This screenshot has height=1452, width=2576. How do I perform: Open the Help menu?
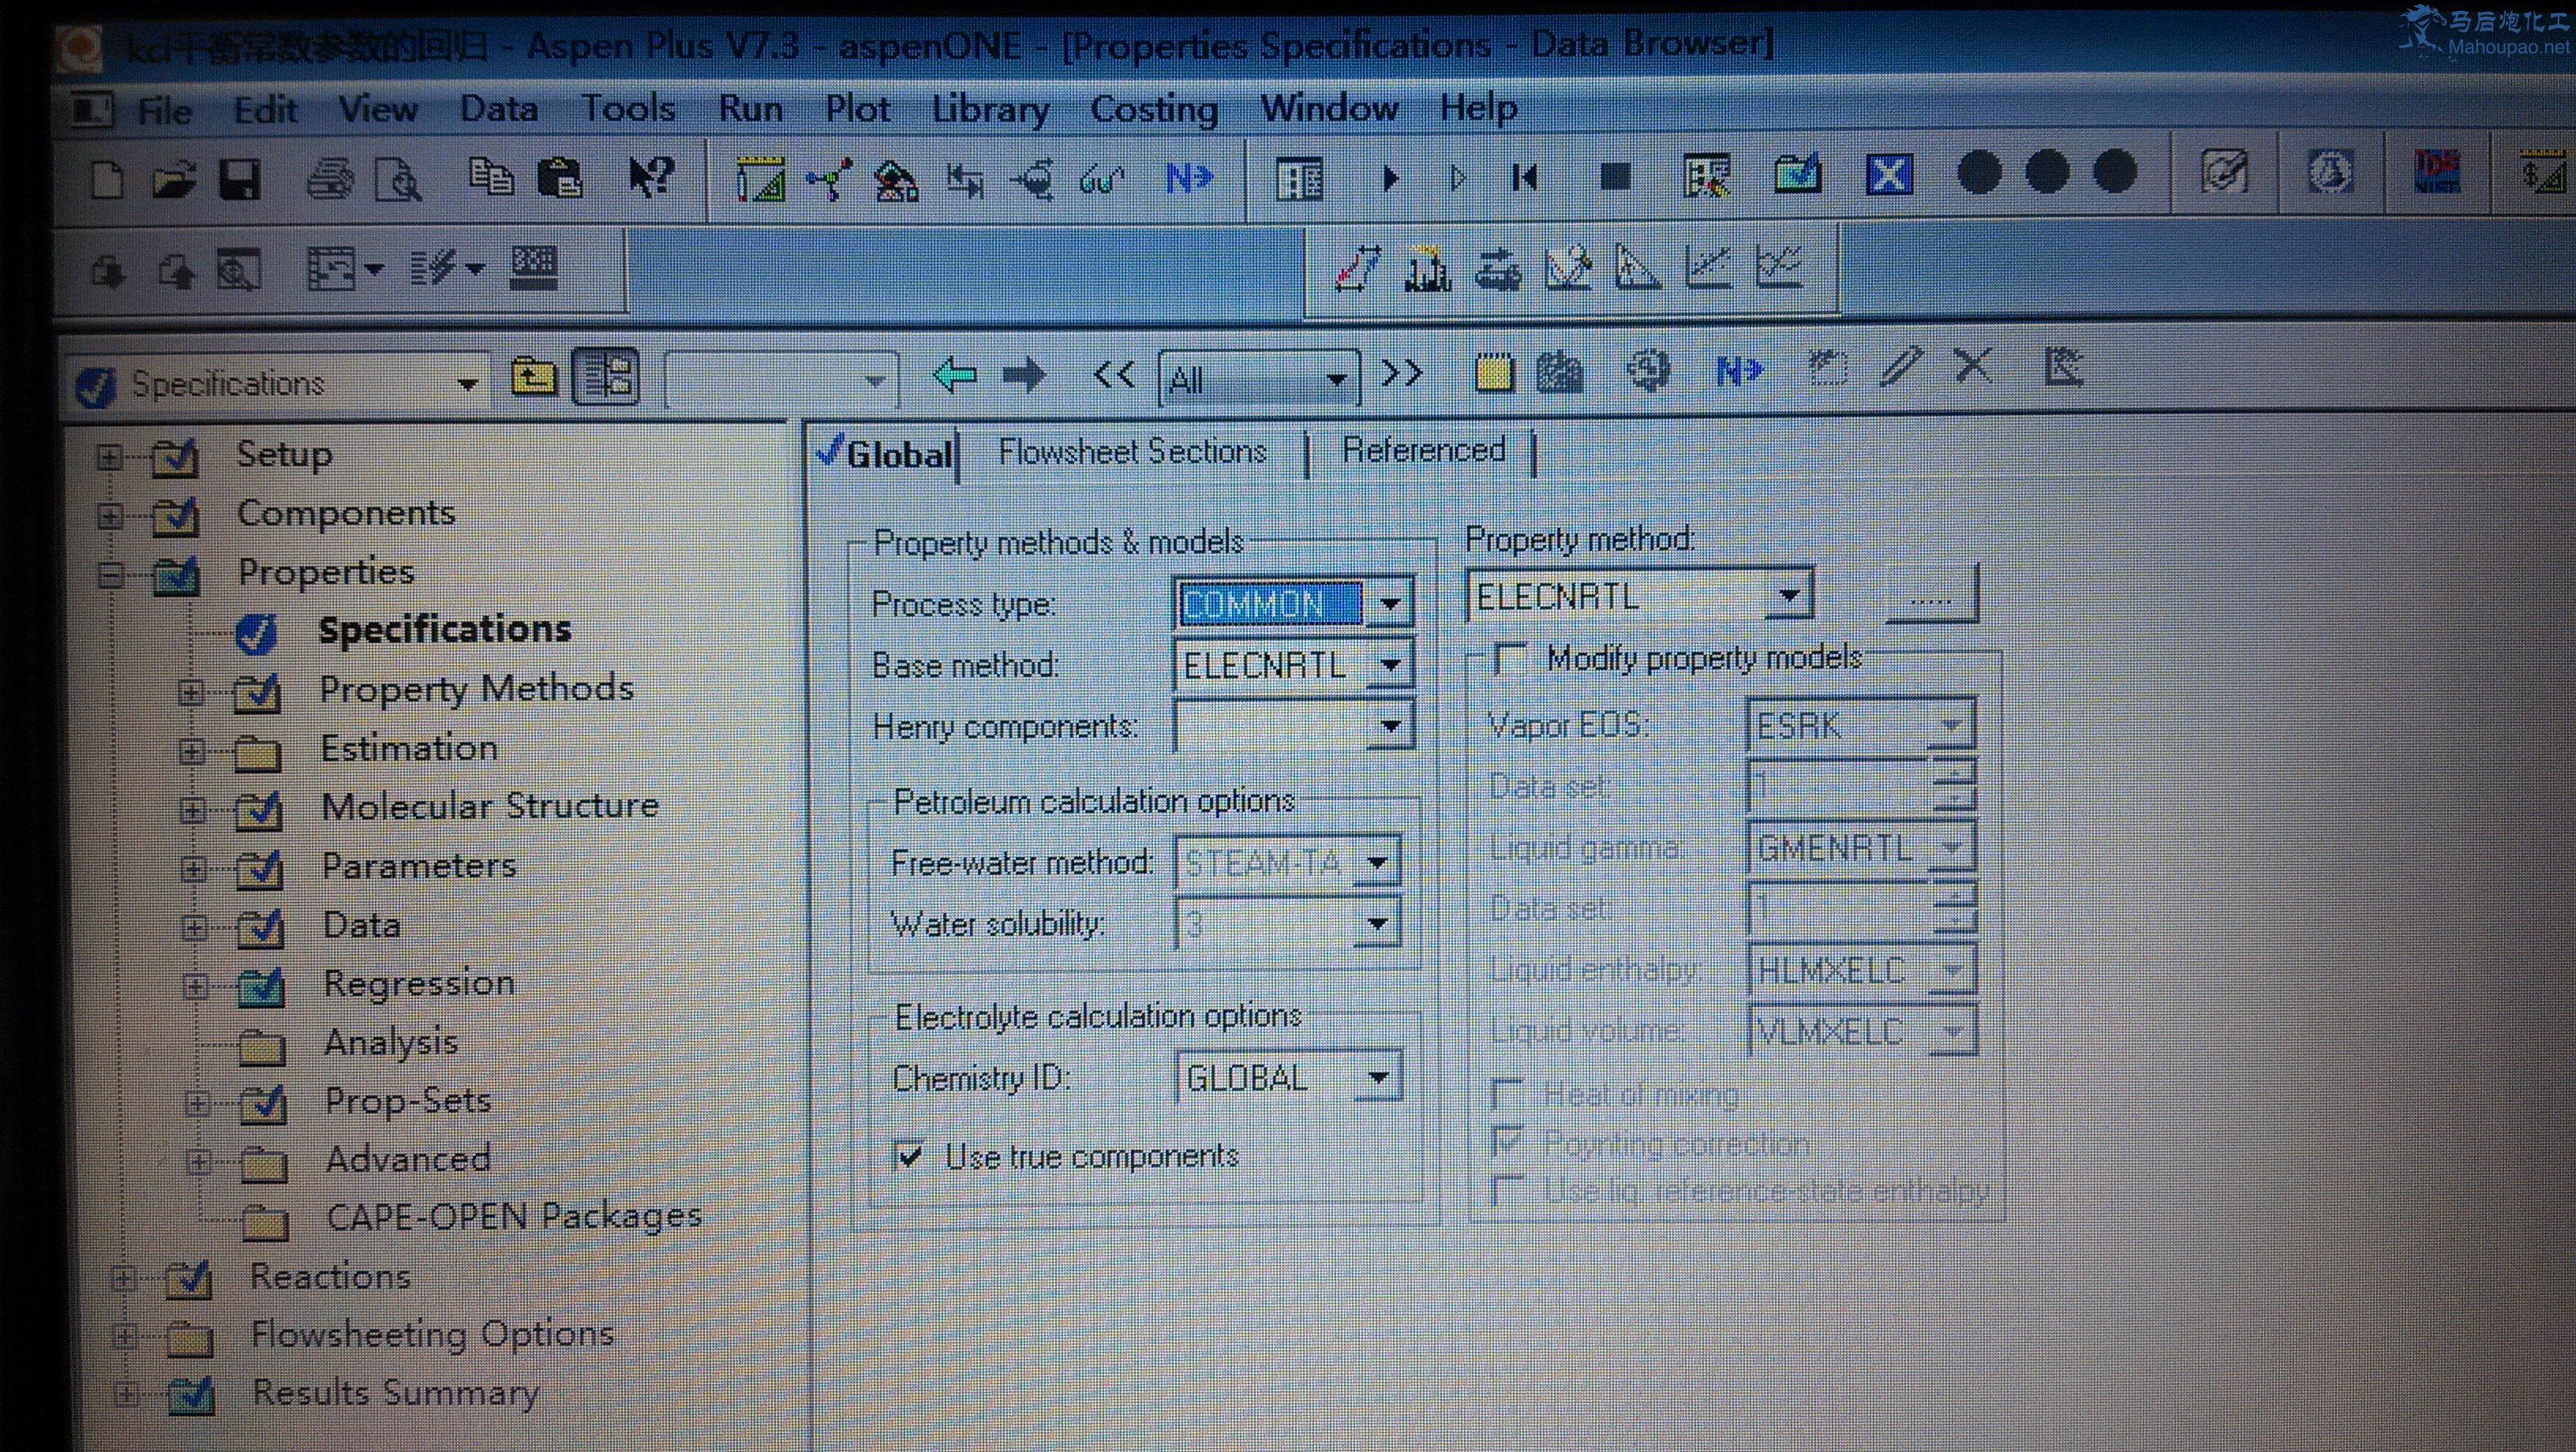point(1478,108)
